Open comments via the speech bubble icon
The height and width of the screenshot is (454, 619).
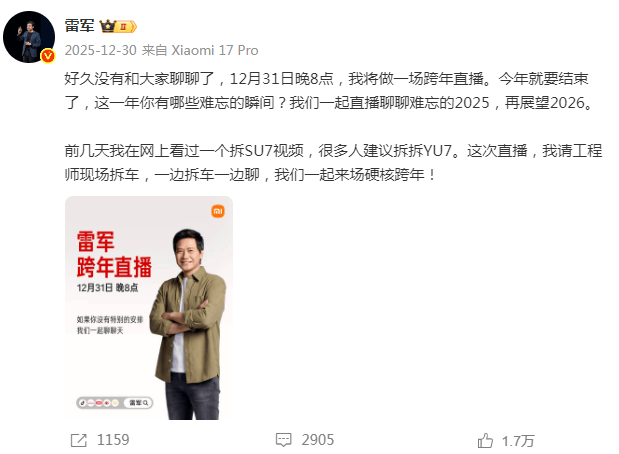click(x=283, y=440)
